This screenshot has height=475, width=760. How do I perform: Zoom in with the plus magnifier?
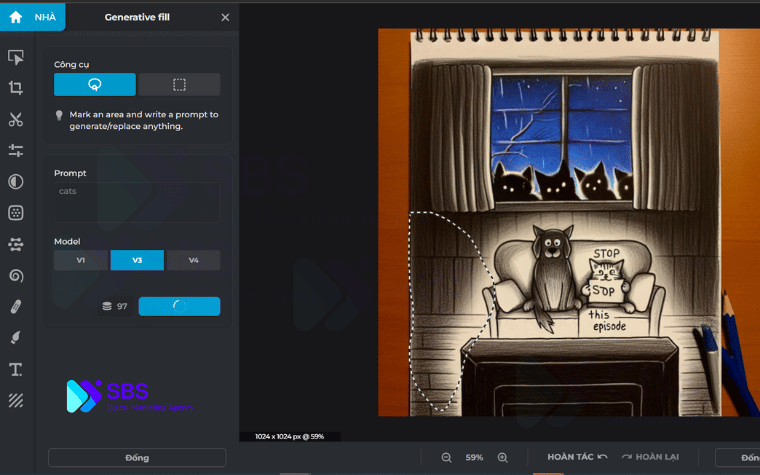point(503,458)
